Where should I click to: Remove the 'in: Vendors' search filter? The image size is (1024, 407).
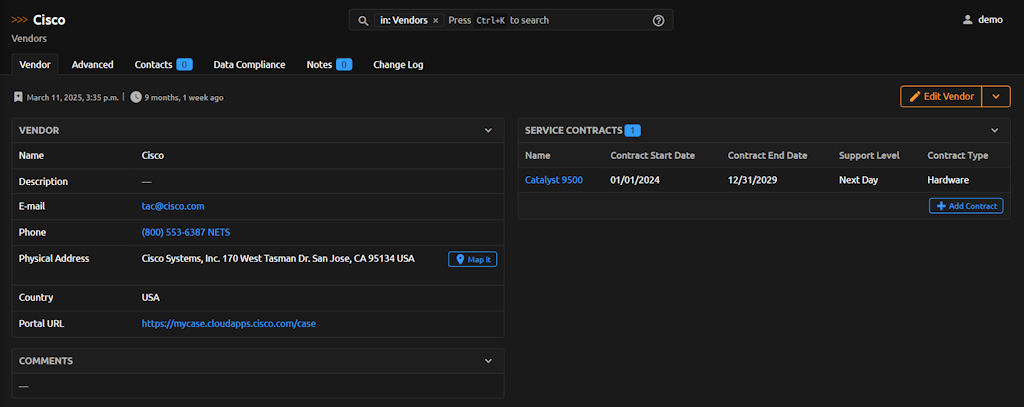click(x=436, y=20)
